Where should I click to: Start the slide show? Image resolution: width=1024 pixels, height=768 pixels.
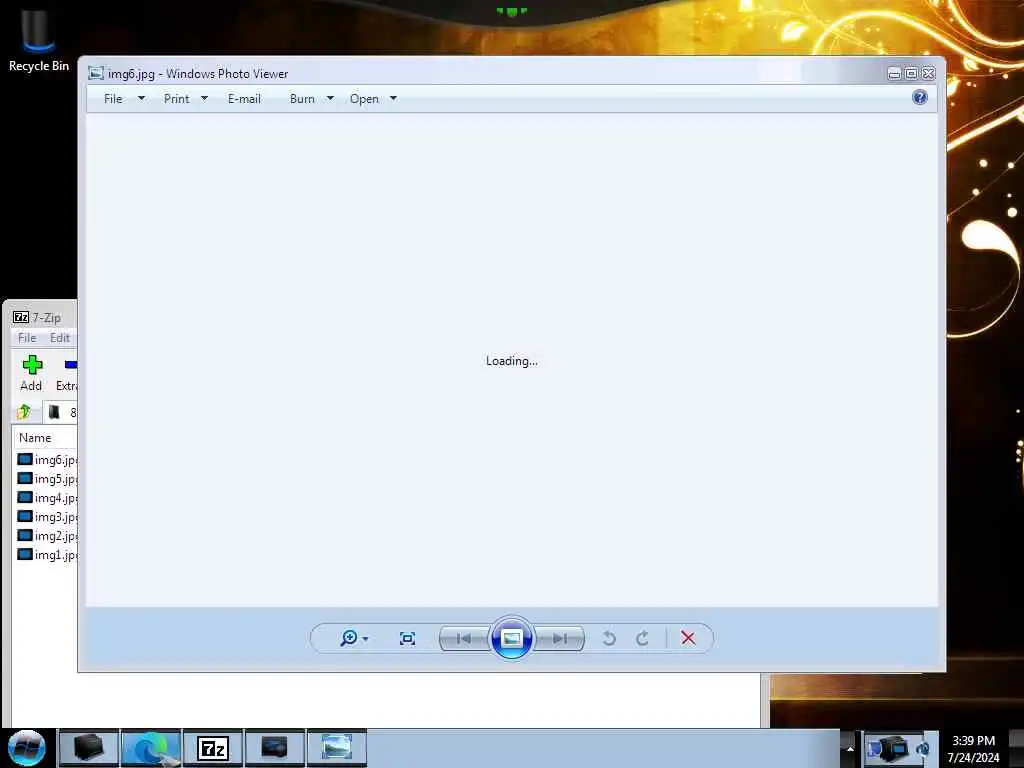click(x=511, y=638)
